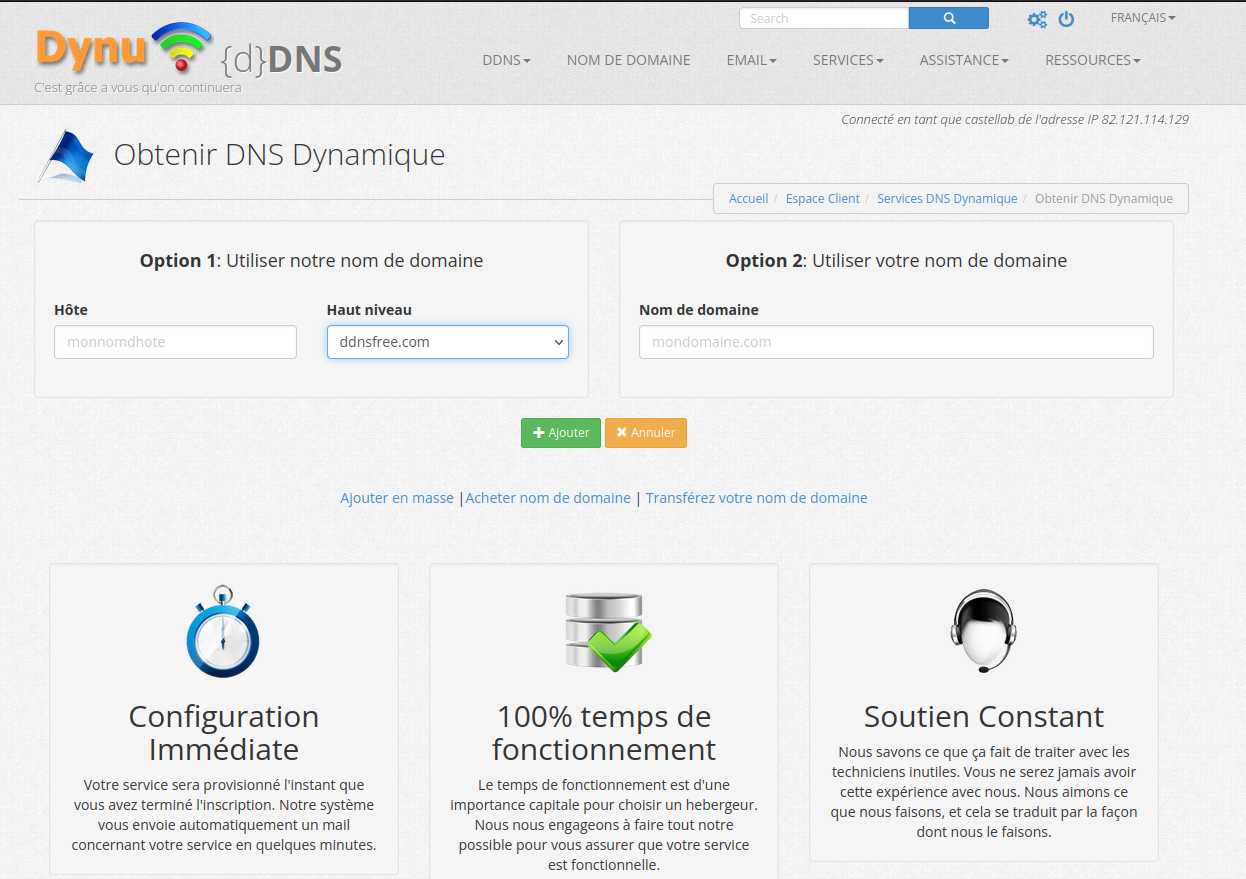The height and width of the screenshot is (879, 1246).
Task: Click the magnifying glass search button
Action: coord(948,18)
